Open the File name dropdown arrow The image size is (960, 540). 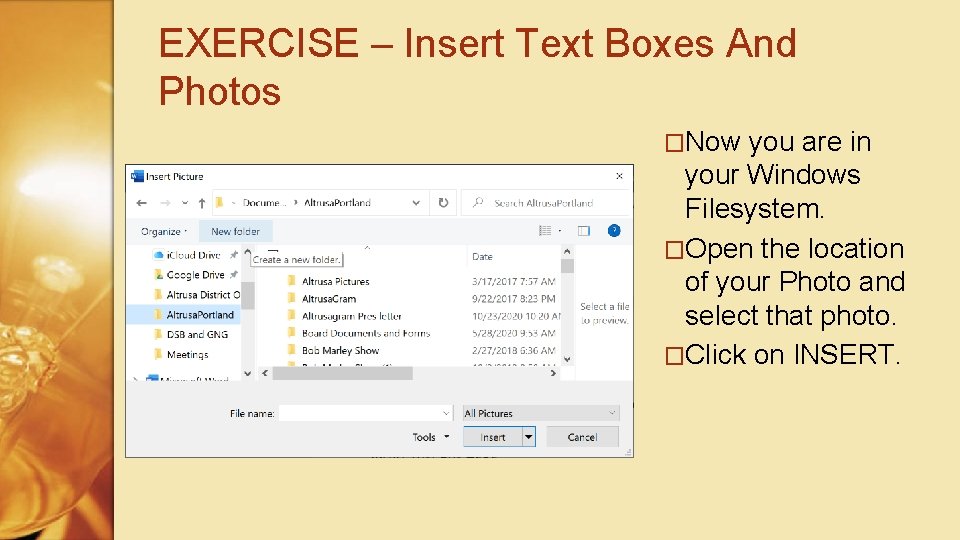[446, 413]
